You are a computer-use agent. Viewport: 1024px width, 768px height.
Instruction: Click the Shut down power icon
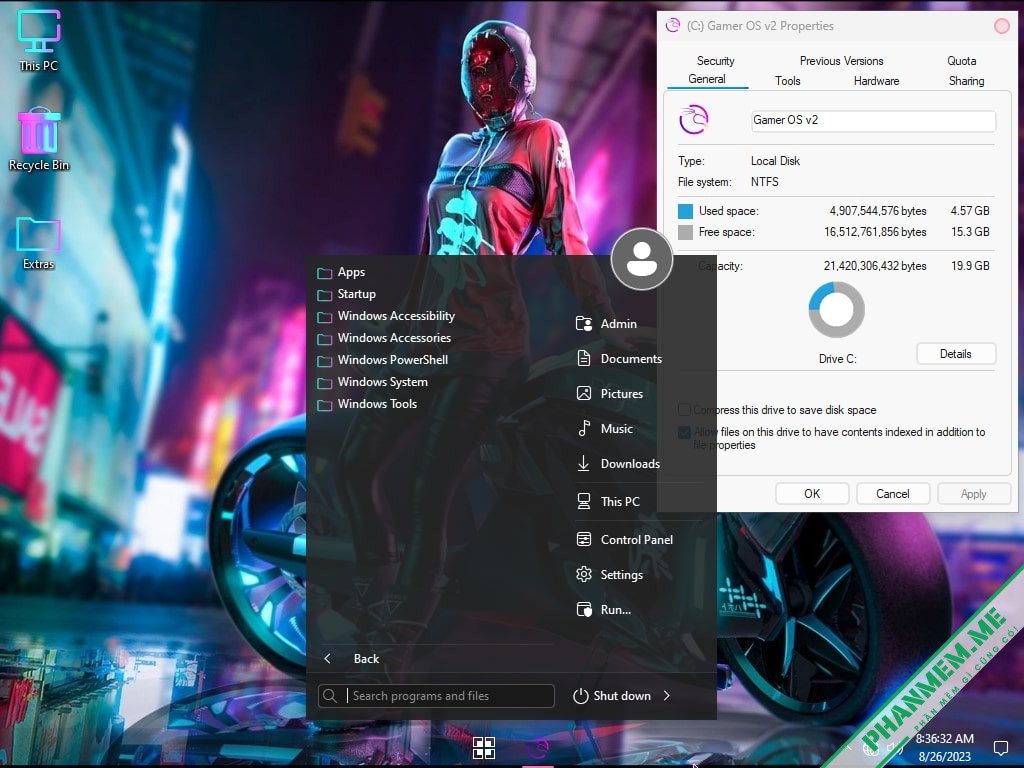pos(581,696)
